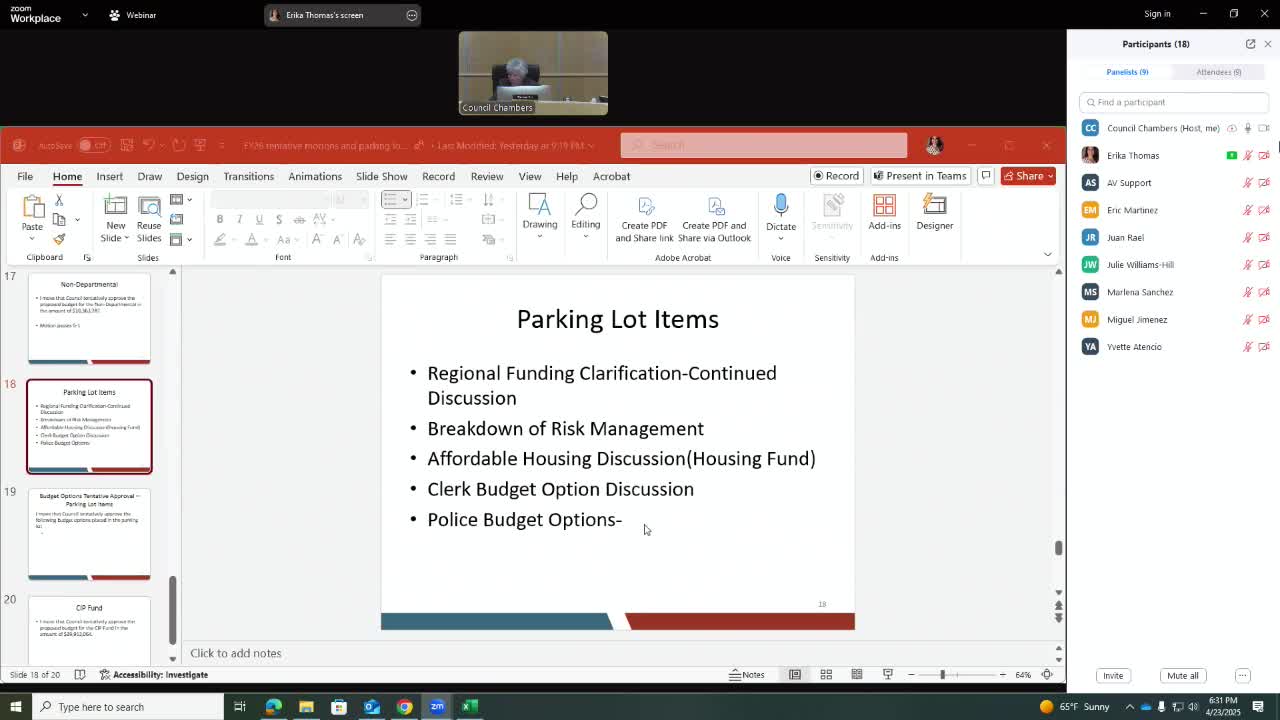Select slide 19 thumbnail Budget Options
This screenshot has height=720, width=1280.
coord(89,534)
